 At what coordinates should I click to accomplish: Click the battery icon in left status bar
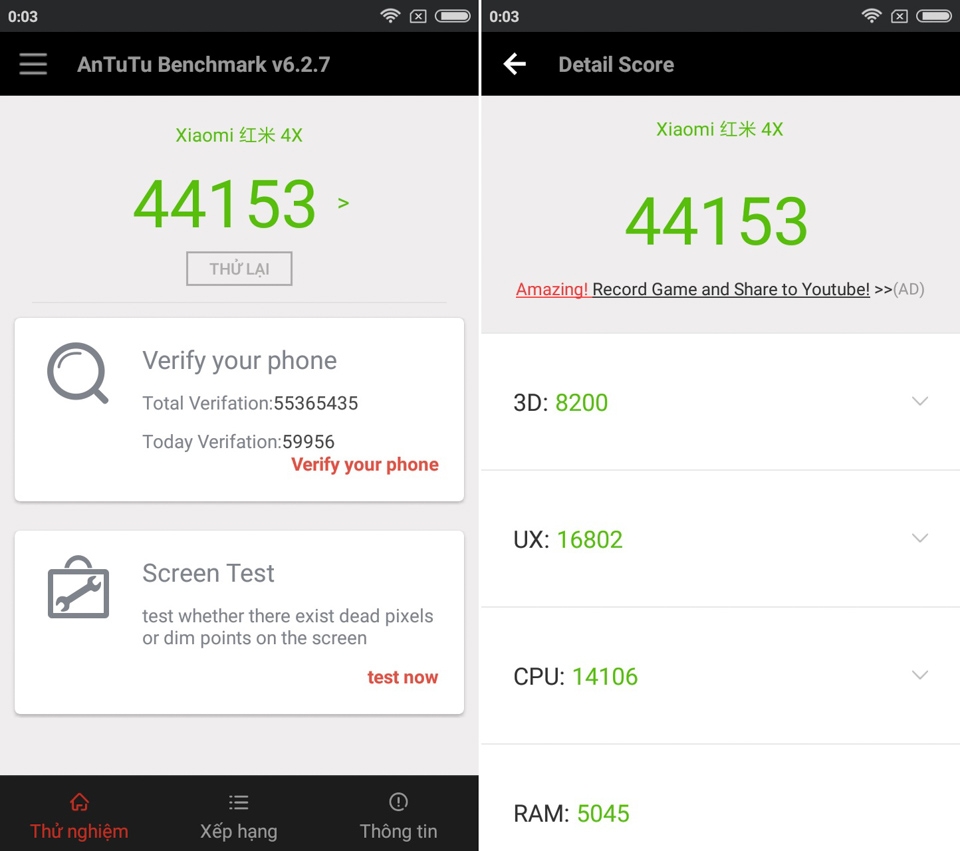pos(452,16)
